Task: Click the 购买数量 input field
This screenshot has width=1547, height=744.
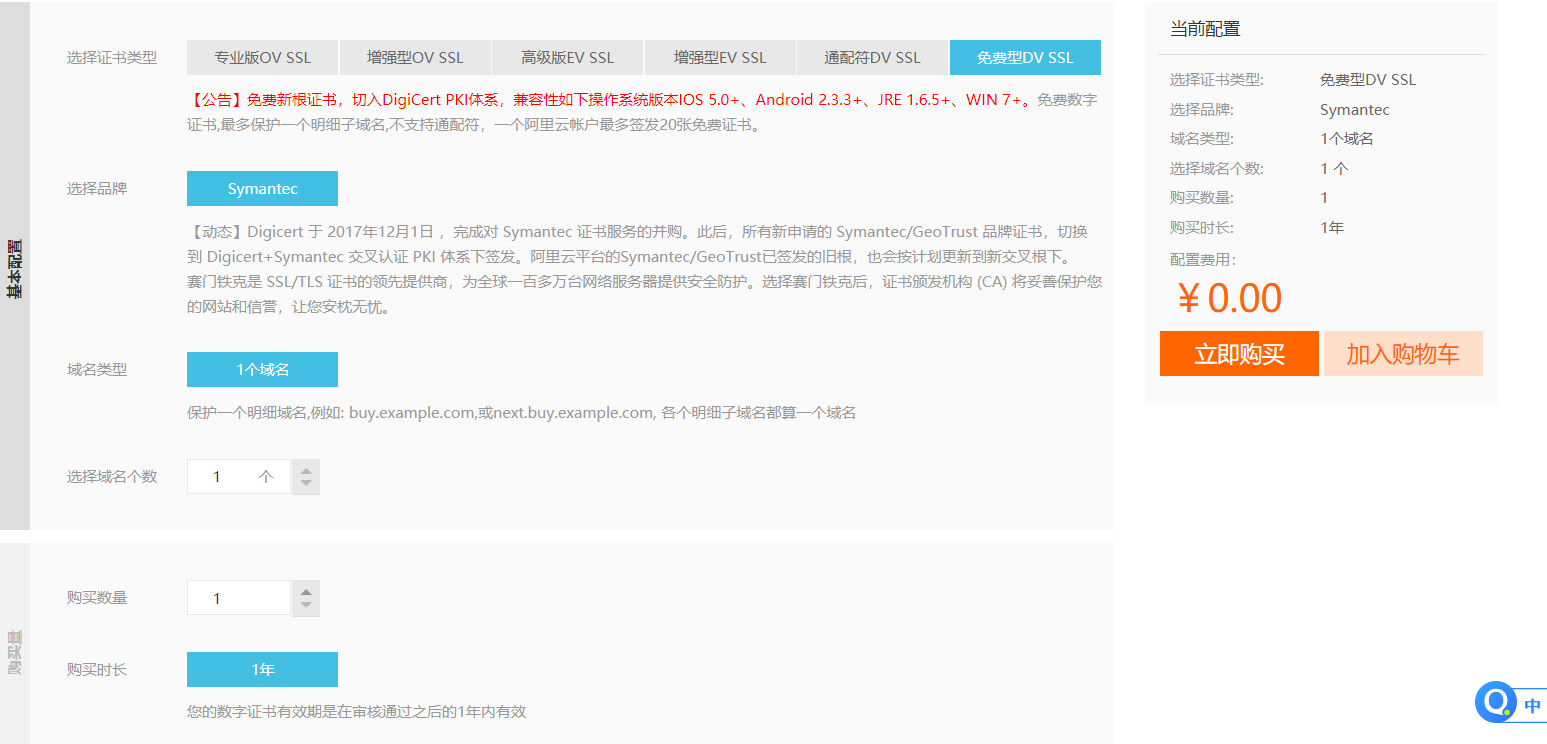Action: coord(240,597)
